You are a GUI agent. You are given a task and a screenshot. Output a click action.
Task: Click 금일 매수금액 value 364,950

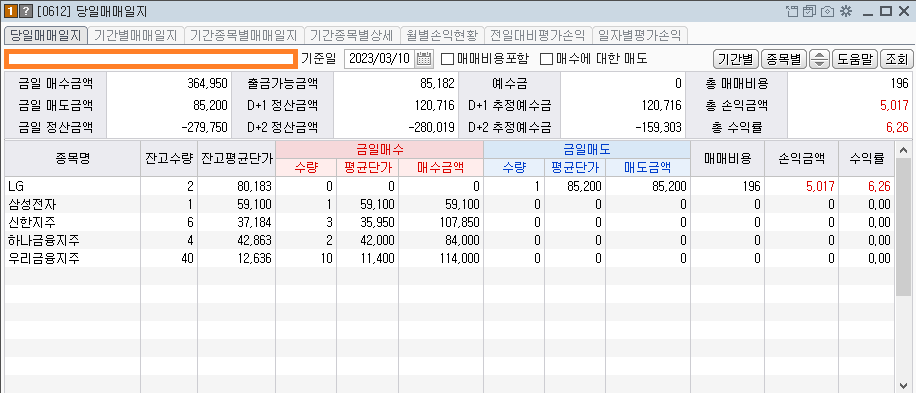pyautogui.click(x=207, y=84)
